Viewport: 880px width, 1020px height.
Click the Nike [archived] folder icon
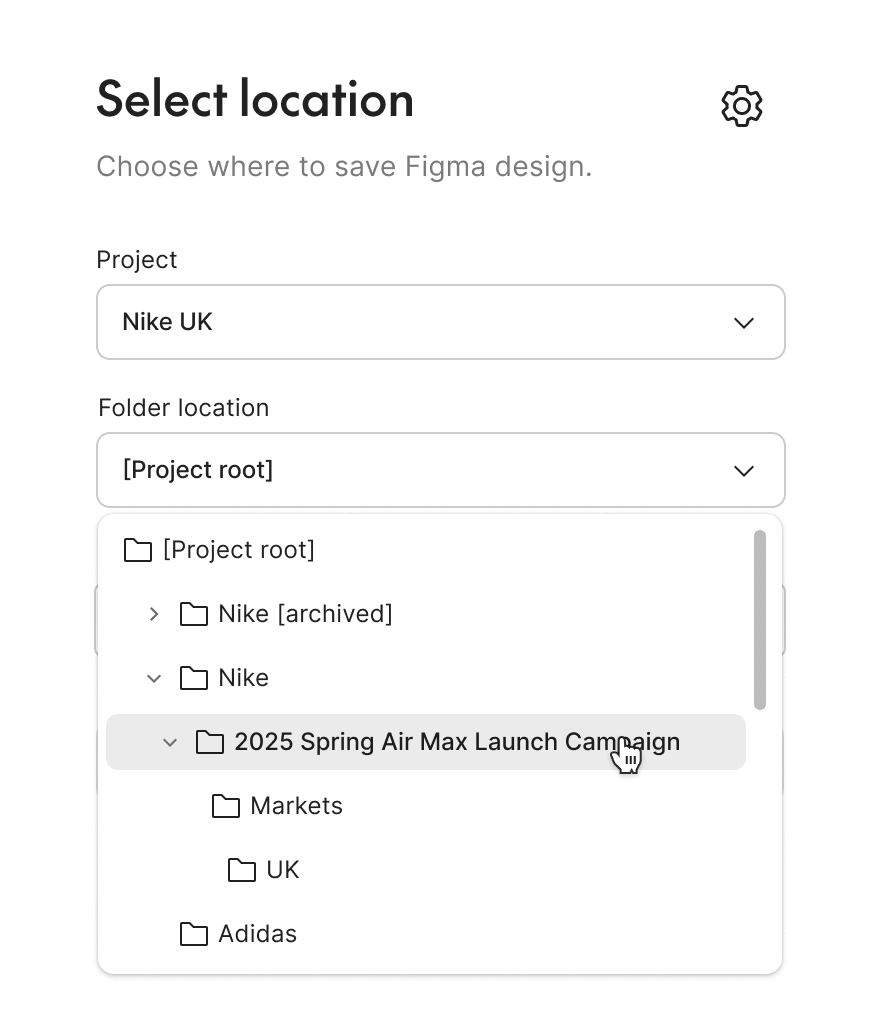pyautogui.click(x=194, y=614)
